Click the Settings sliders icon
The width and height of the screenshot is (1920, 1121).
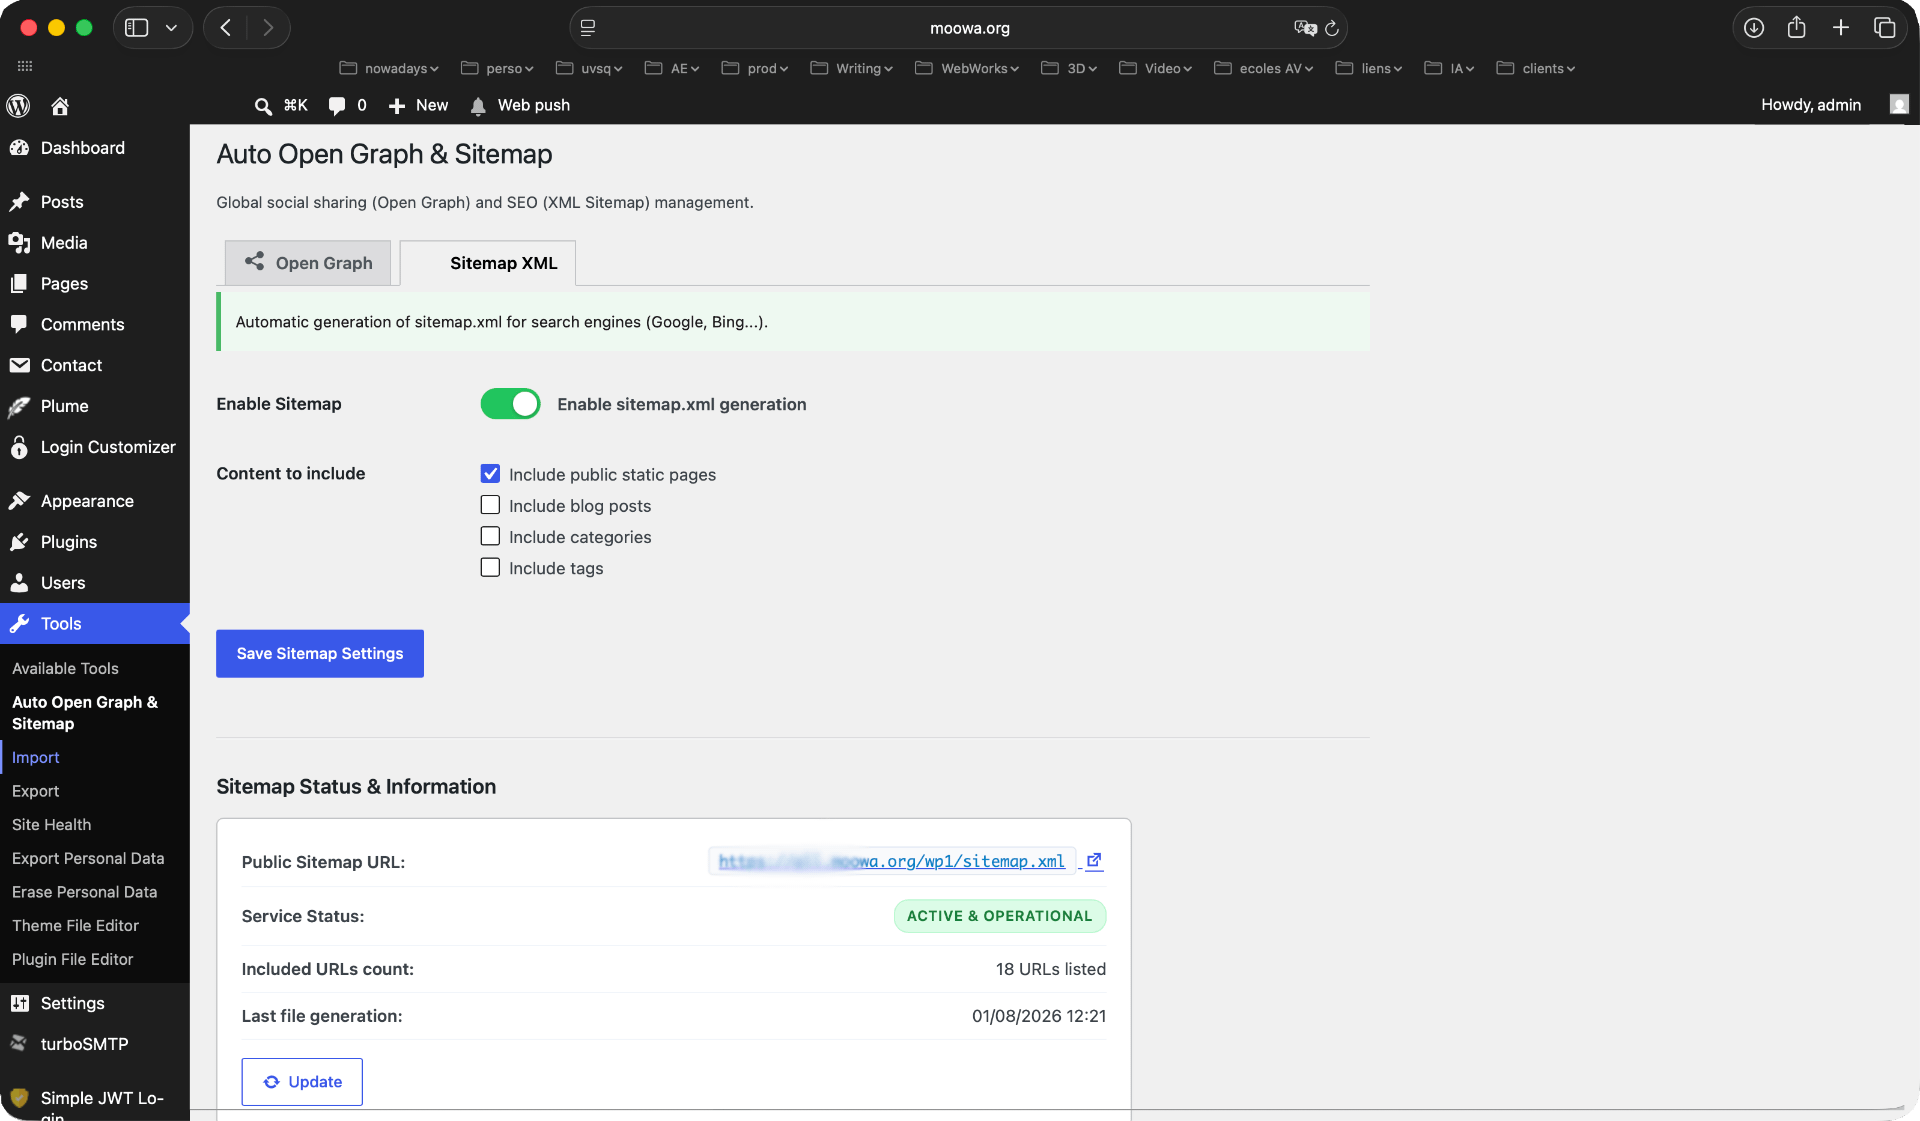(19, 1003)
